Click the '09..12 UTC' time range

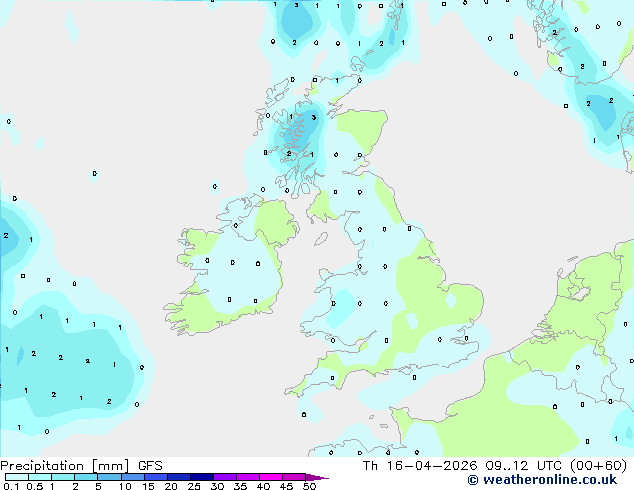pos(524,466)
